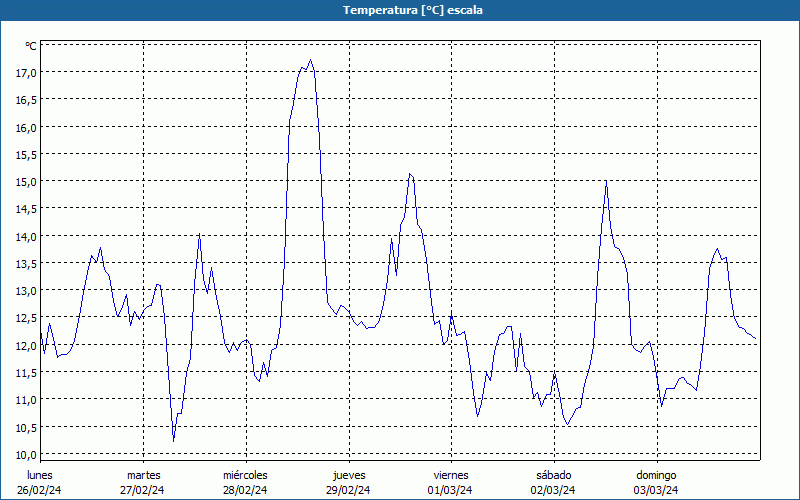Click the 26/02/24 date label
Screen dimensions: 800x500
[39, 490]
